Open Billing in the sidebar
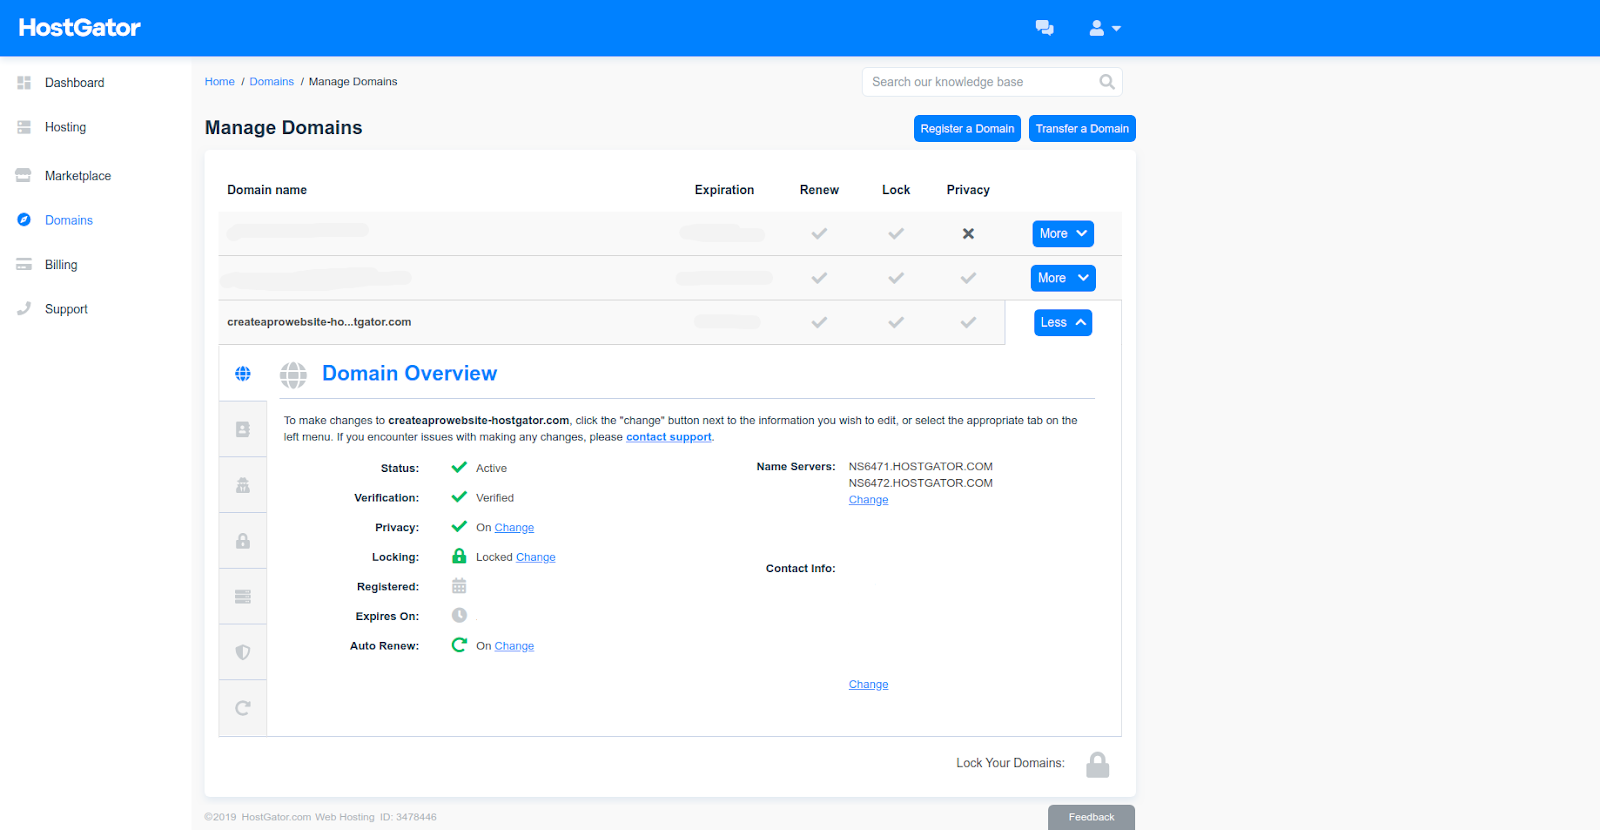The image size is (1600, 830). tap(61, 265)
